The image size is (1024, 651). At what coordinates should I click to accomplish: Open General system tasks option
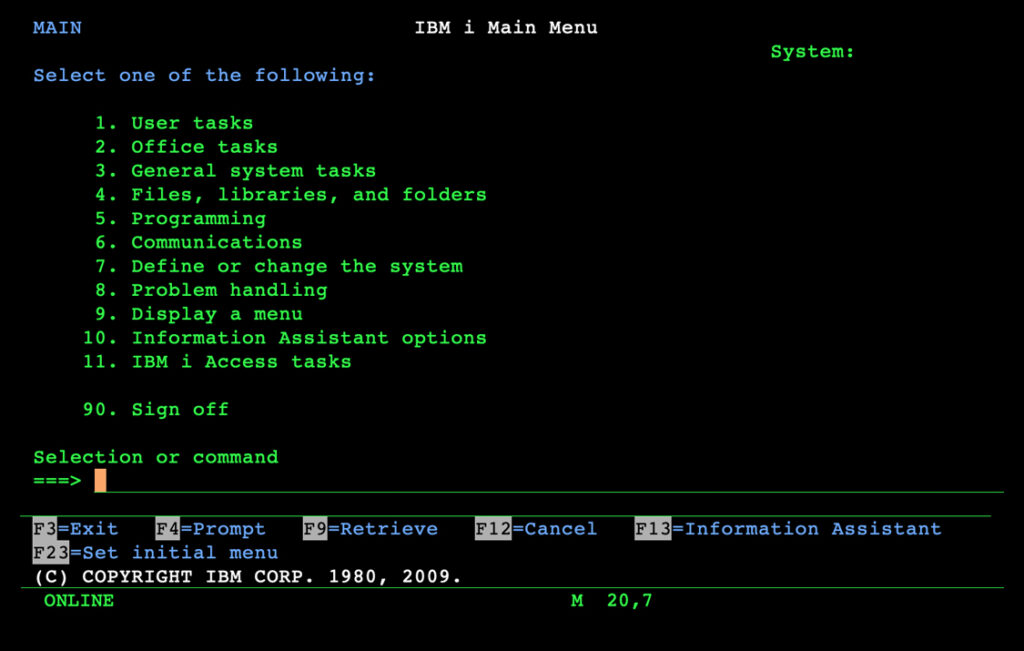point(253,171)
